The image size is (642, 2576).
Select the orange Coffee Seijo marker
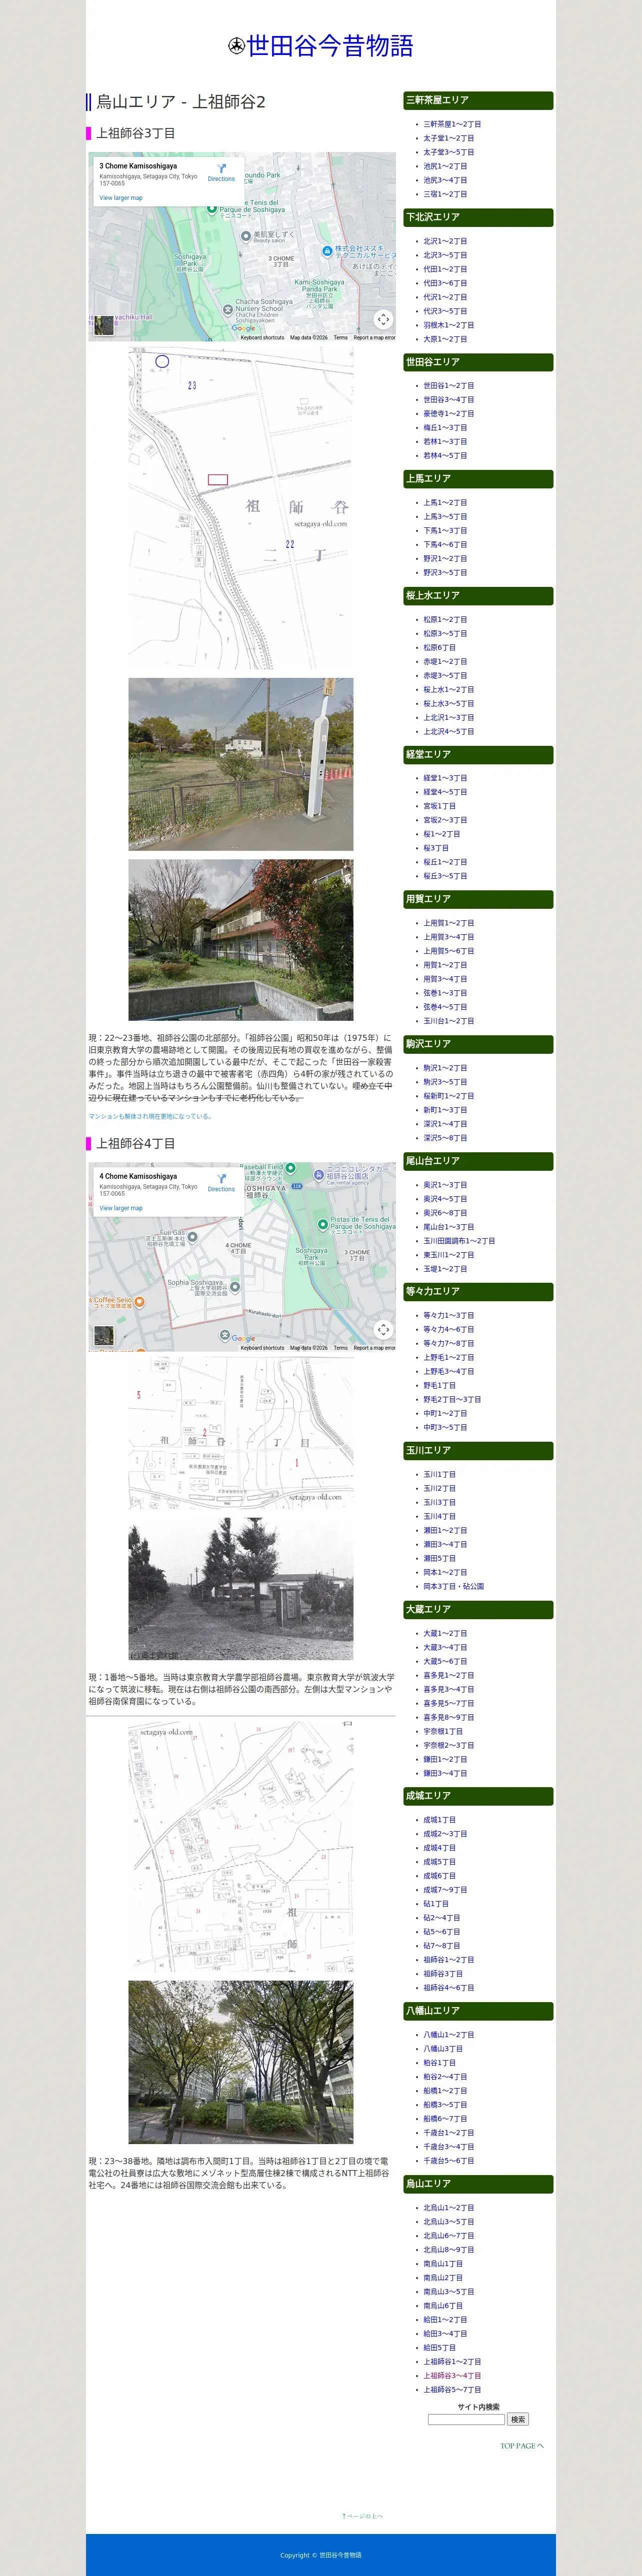point(140,1302)
